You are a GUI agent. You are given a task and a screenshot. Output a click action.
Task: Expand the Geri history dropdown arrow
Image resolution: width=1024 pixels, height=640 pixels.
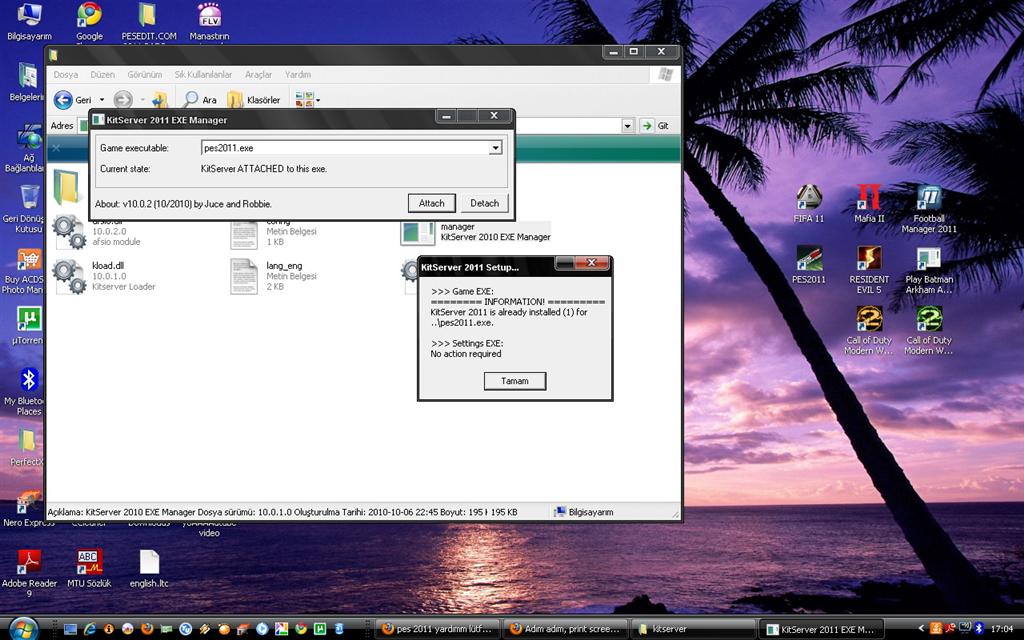click(102, 100)
